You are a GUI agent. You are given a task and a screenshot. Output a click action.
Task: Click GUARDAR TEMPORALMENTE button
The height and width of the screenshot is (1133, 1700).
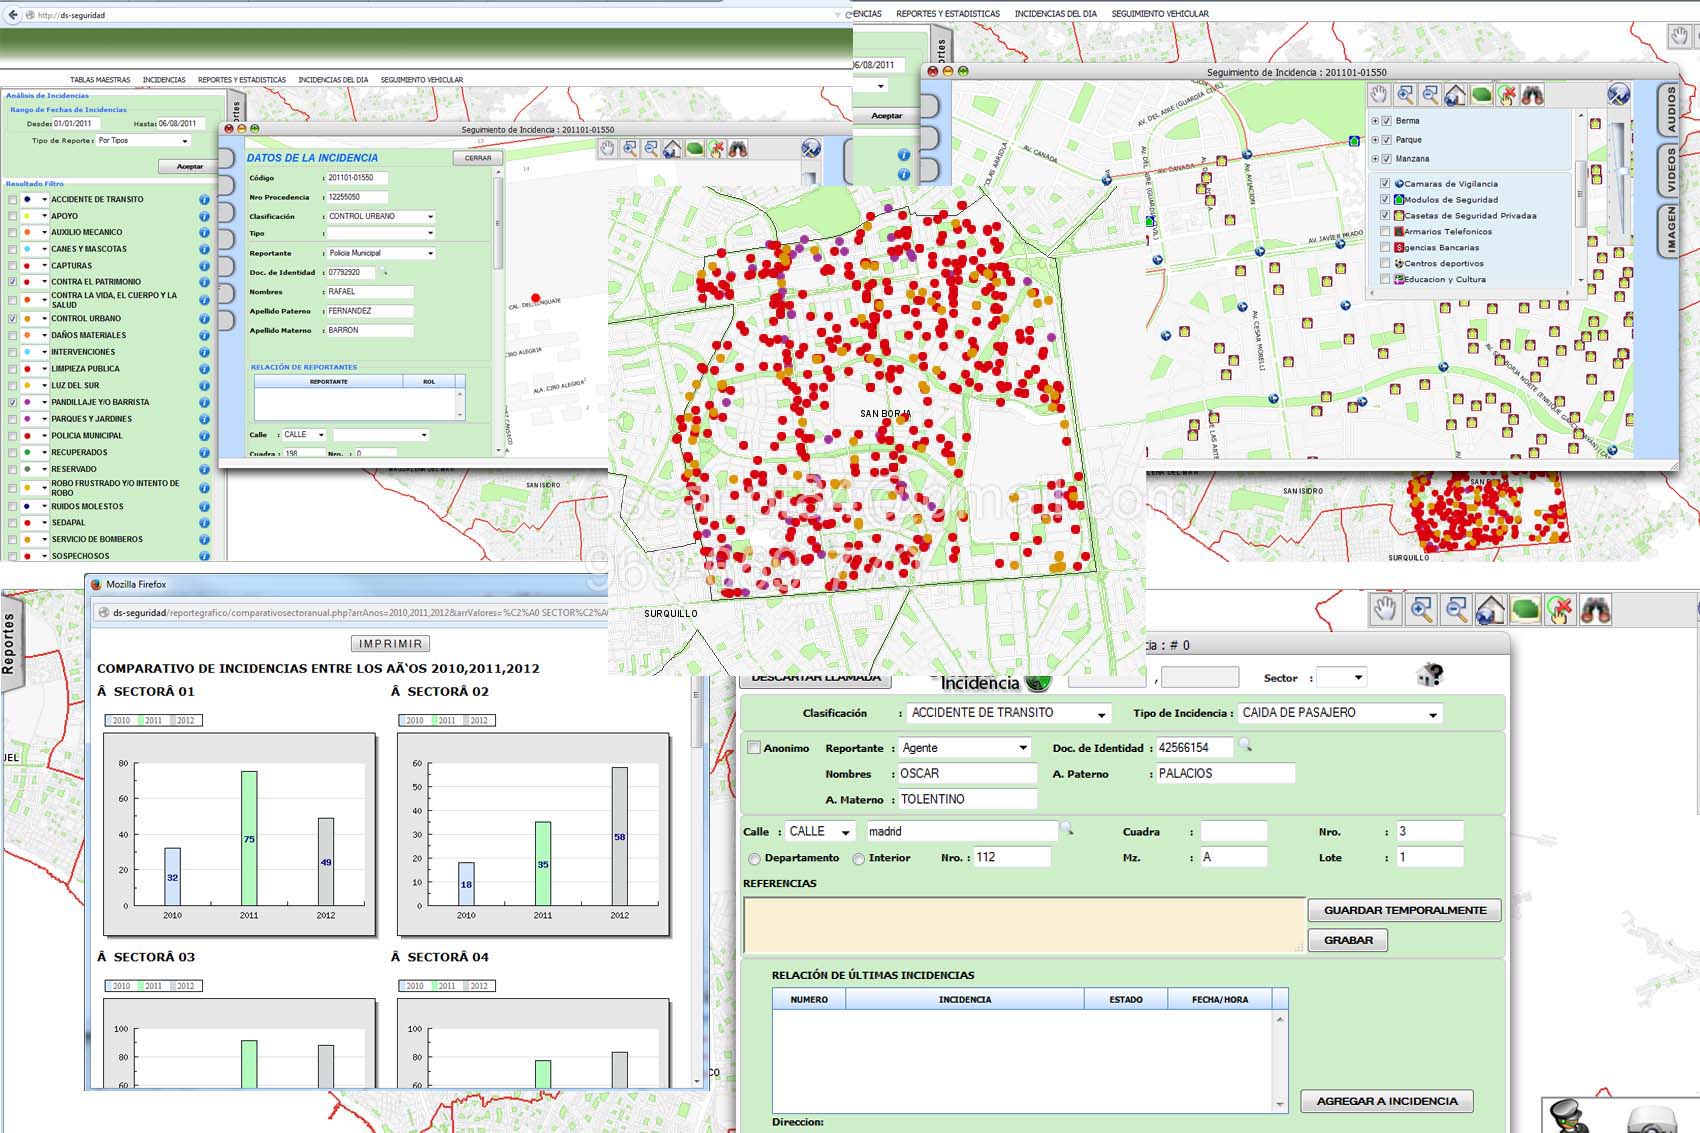(1405, 910)
